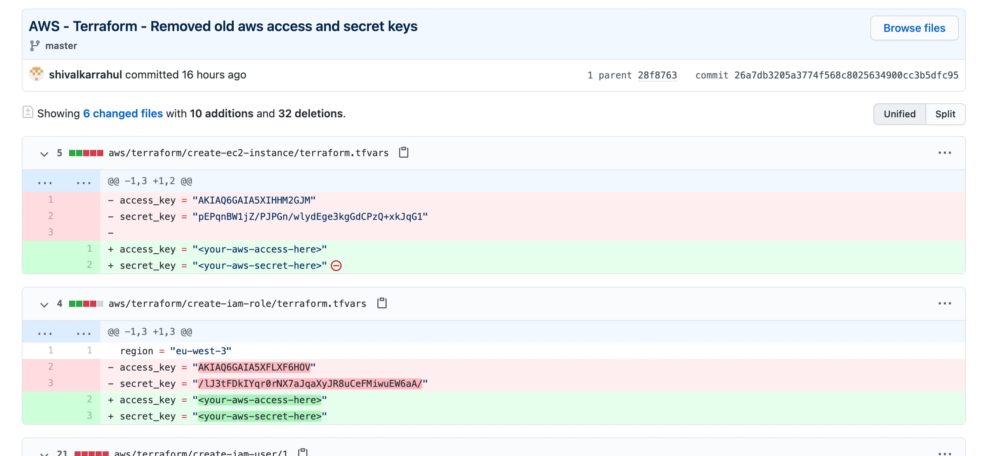Click the 6 changed files link
This screenshot has height=456, width=1000.
122,114
